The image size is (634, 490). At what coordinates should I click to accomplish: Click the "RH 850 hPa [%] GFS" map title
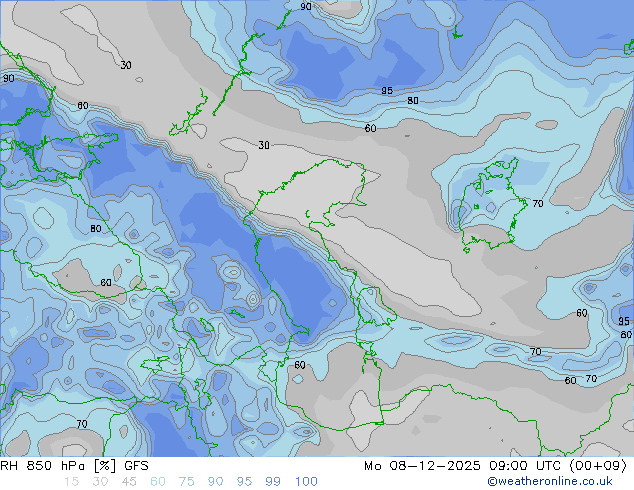tap(74, 466)
